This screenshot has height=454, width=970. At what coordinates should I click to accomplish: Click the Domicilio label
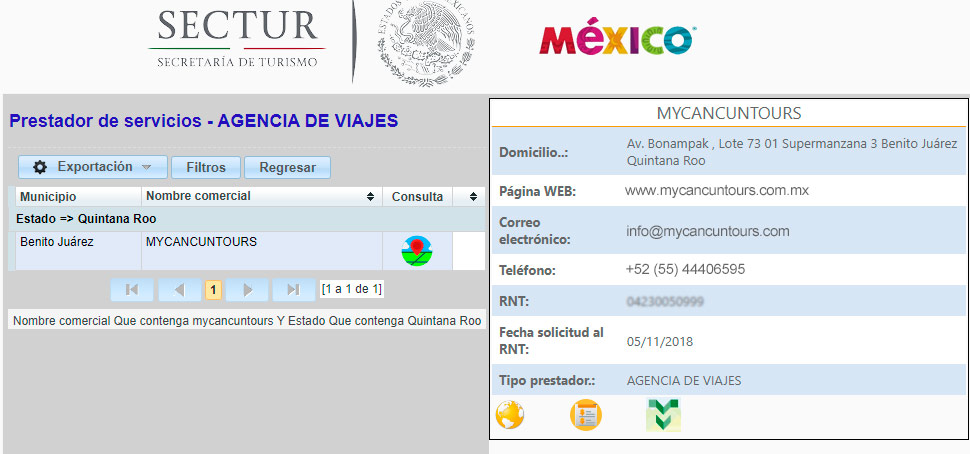pos(533,152)
